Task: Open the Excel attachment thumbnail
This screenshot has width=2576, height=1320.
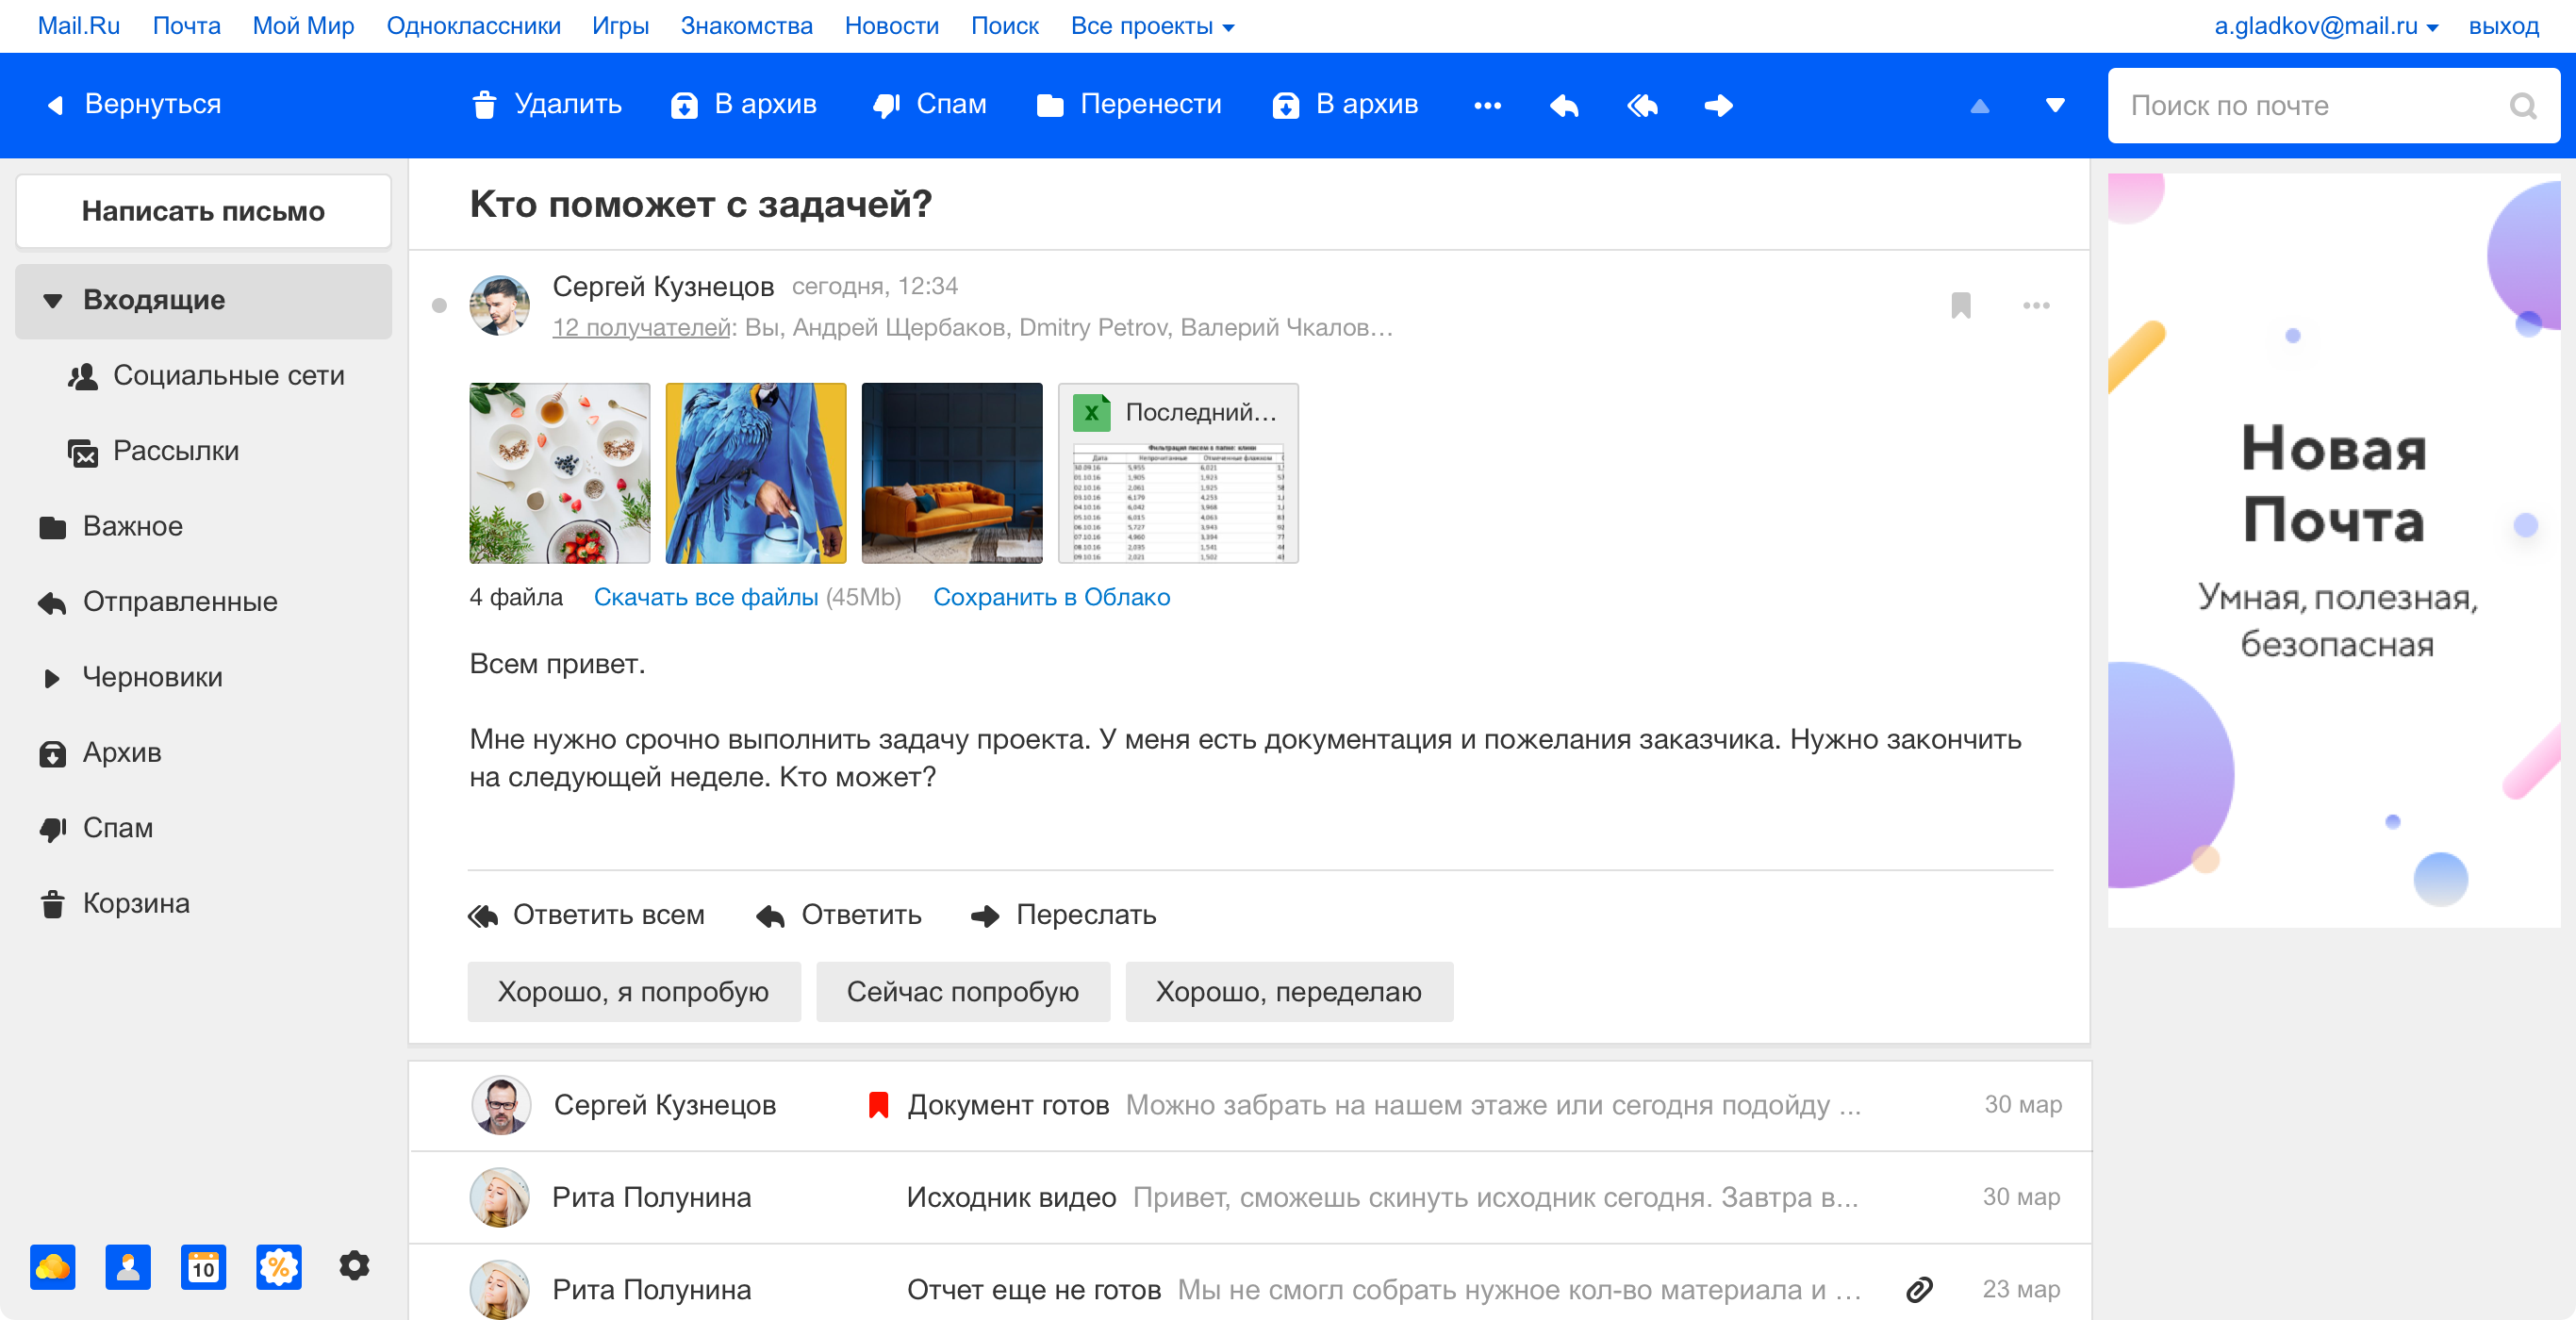Action: (x=1178, y=473)
